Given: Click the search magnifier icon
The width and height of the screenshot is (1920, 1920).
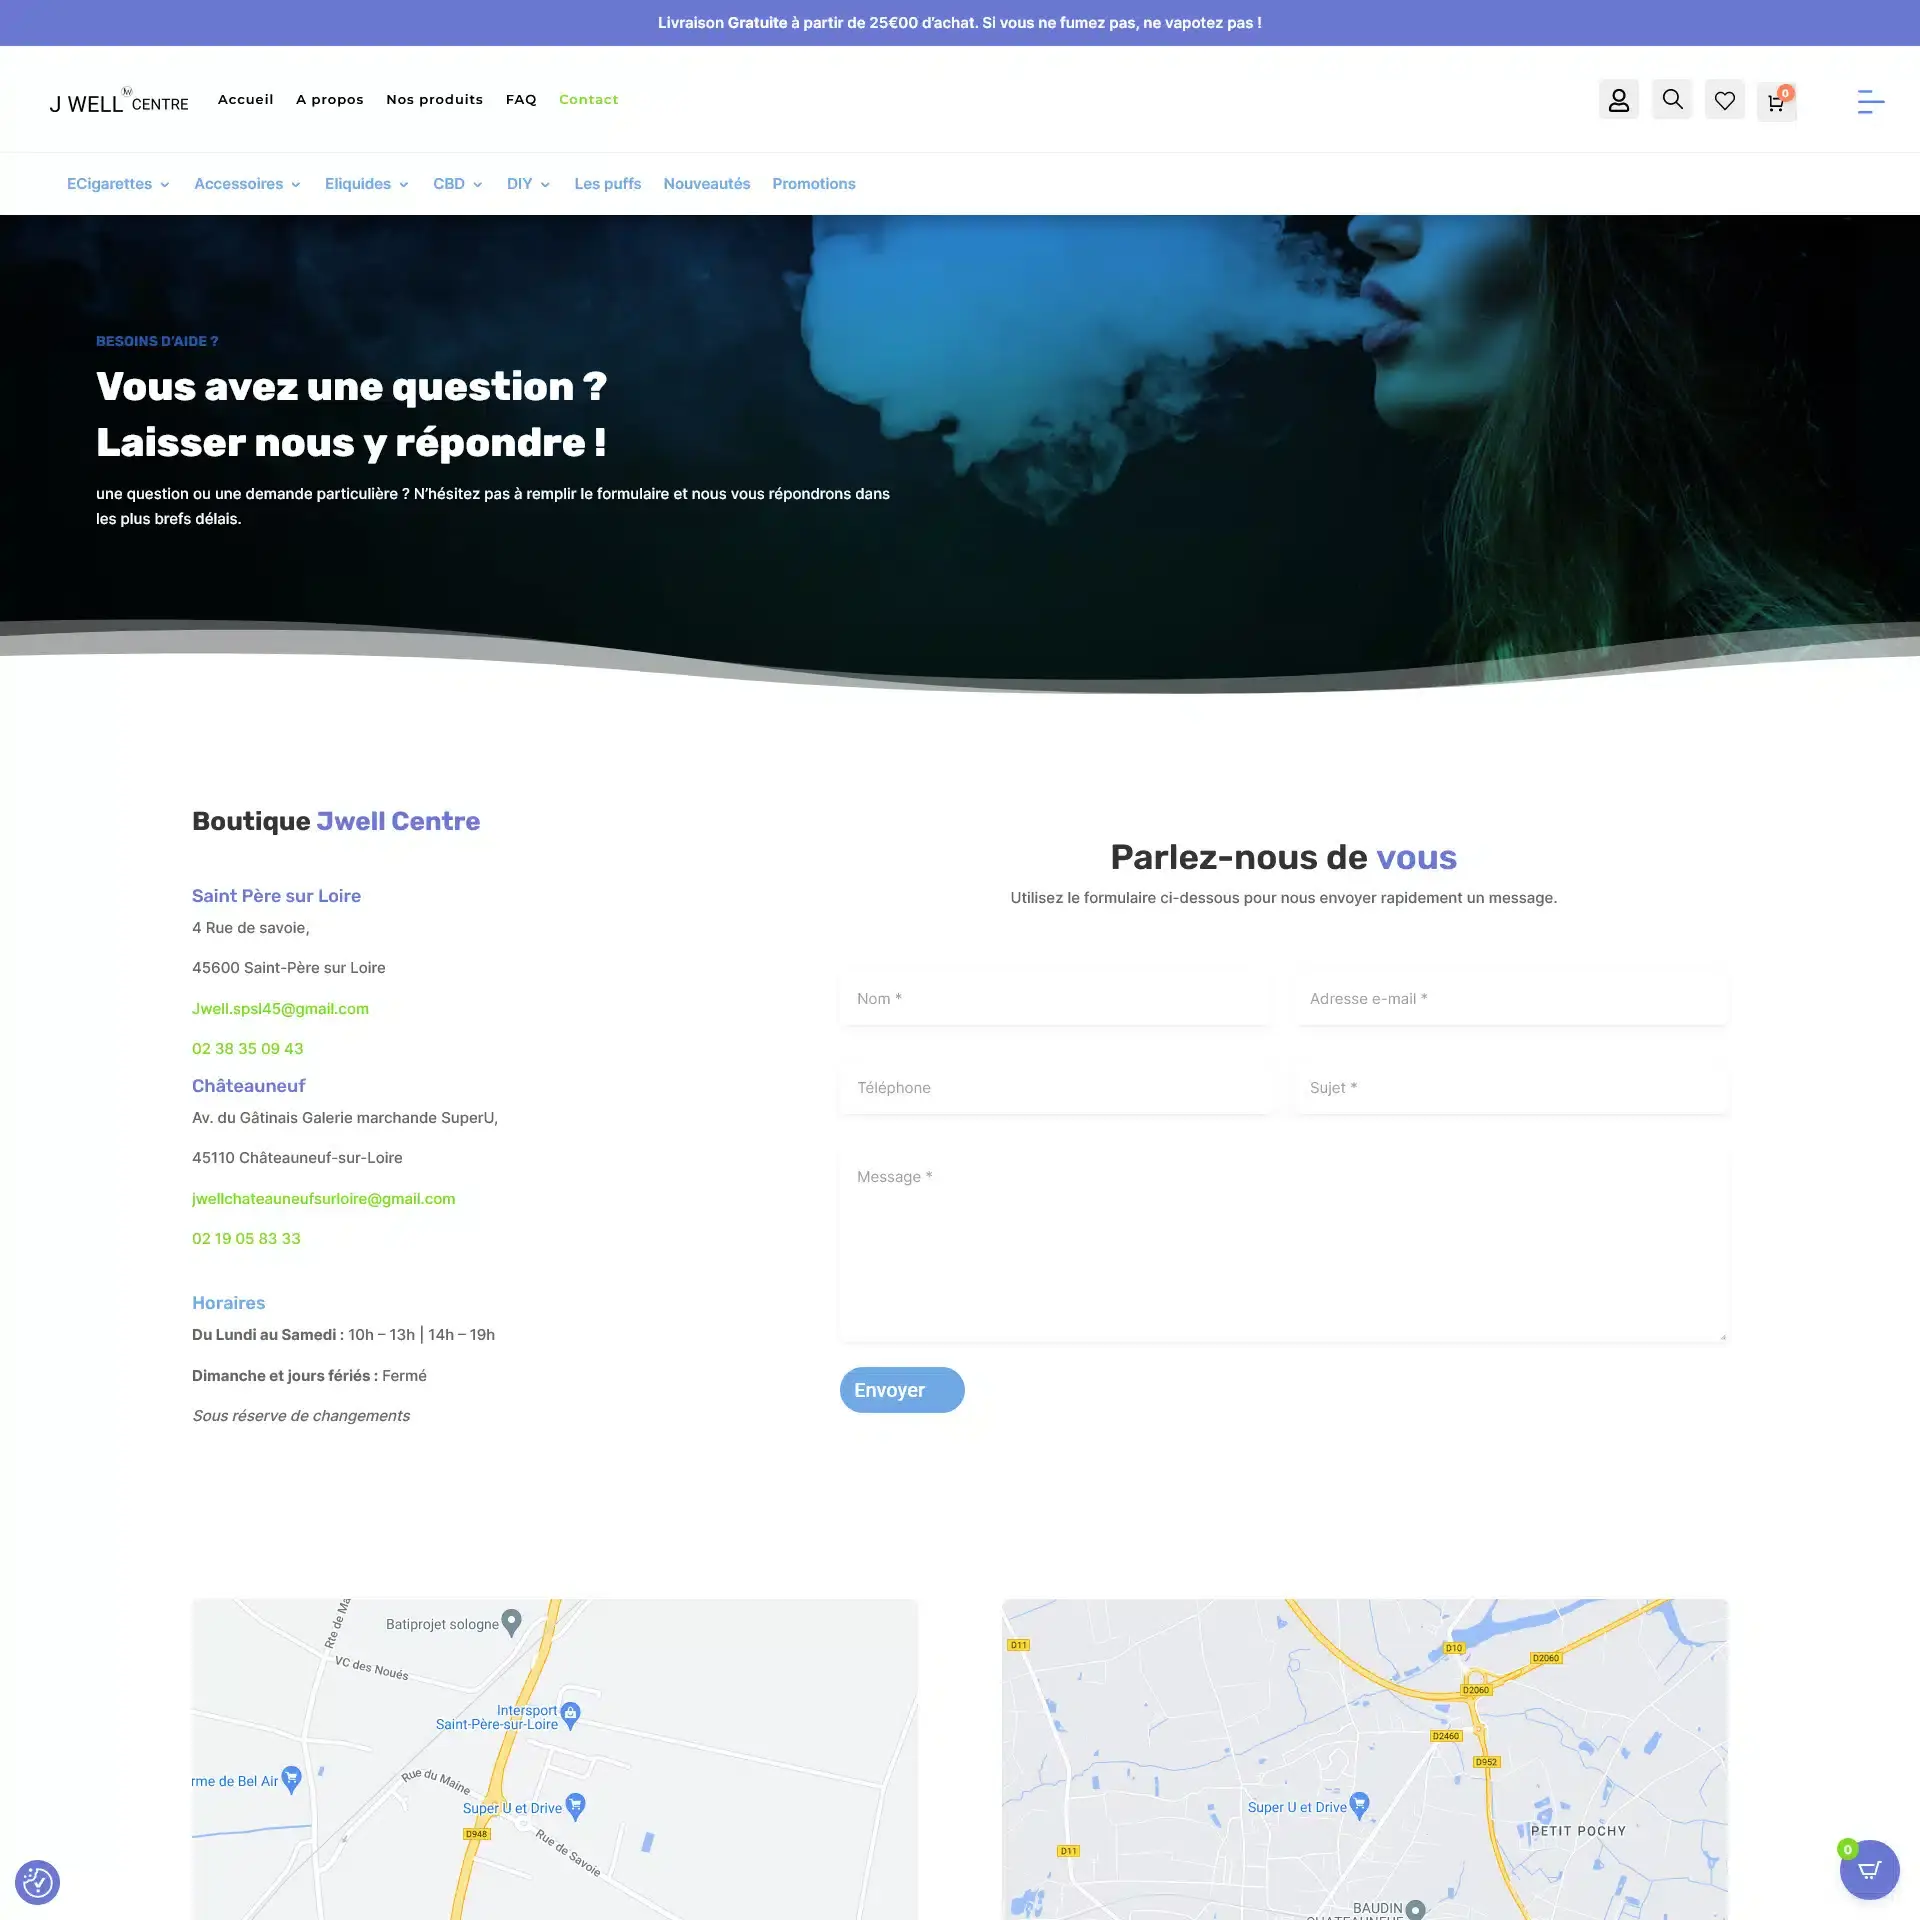Looking at the screenshot, I should click(x=1672, y=100).
